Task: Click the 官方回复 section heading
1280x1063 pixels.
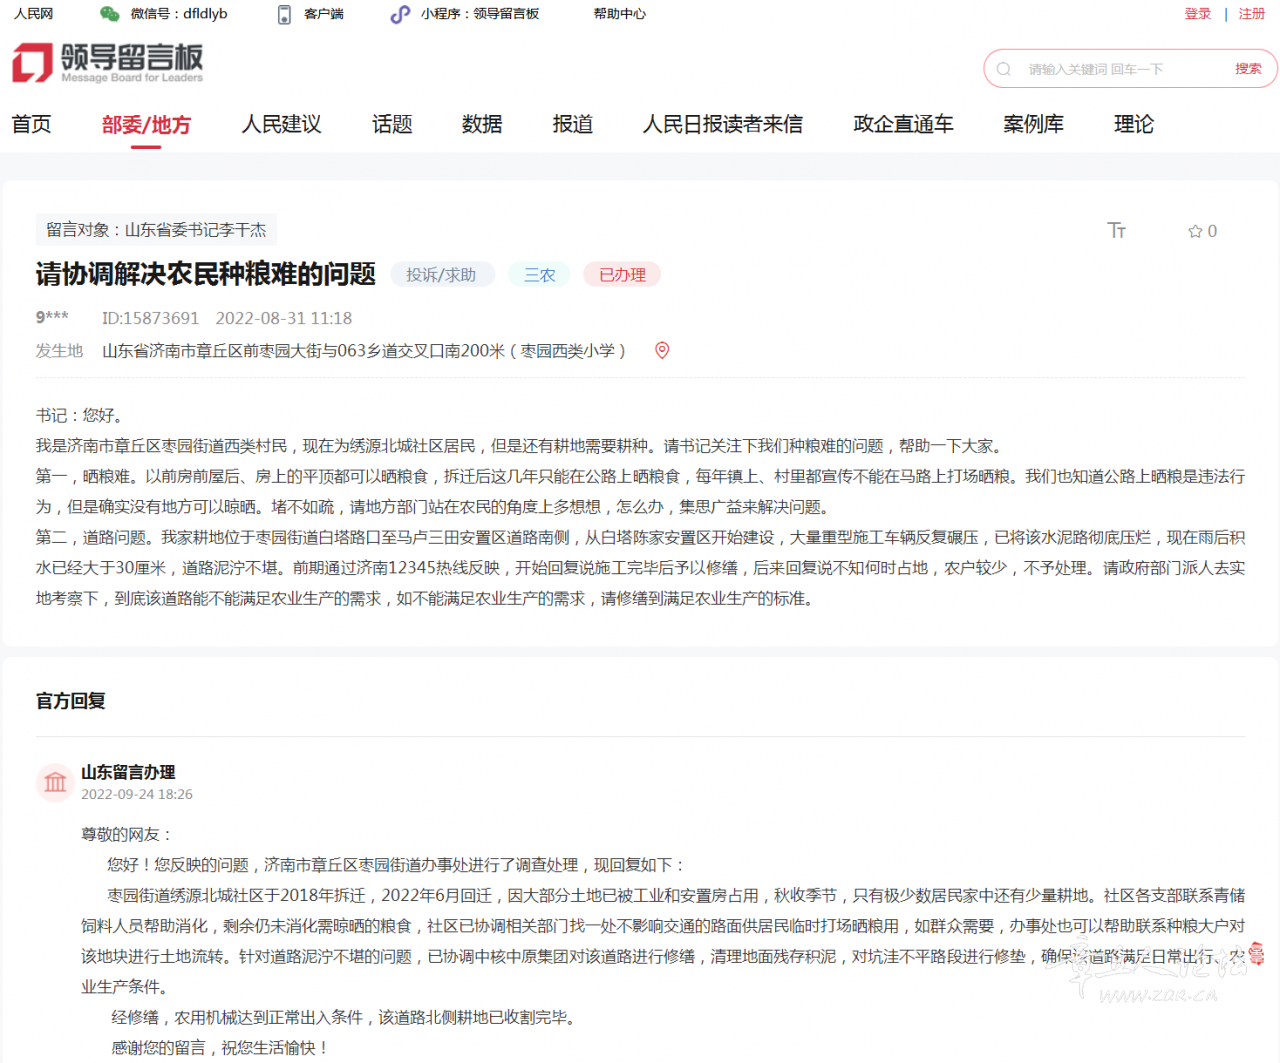Action: [x=71, y=701]
